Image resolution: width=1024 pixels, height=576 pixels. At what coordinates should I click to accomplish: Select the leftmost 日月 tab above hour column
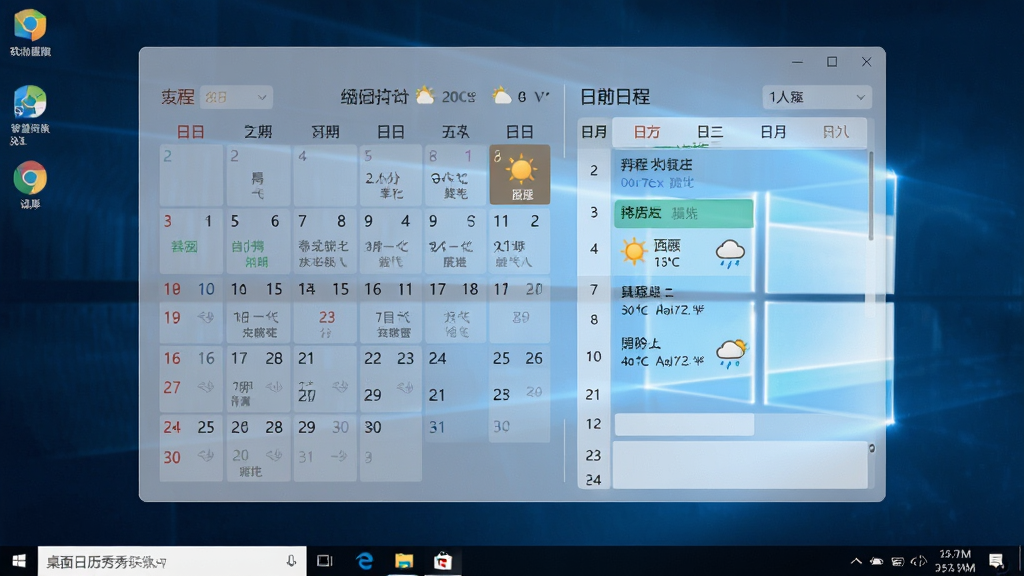point(594,133)
